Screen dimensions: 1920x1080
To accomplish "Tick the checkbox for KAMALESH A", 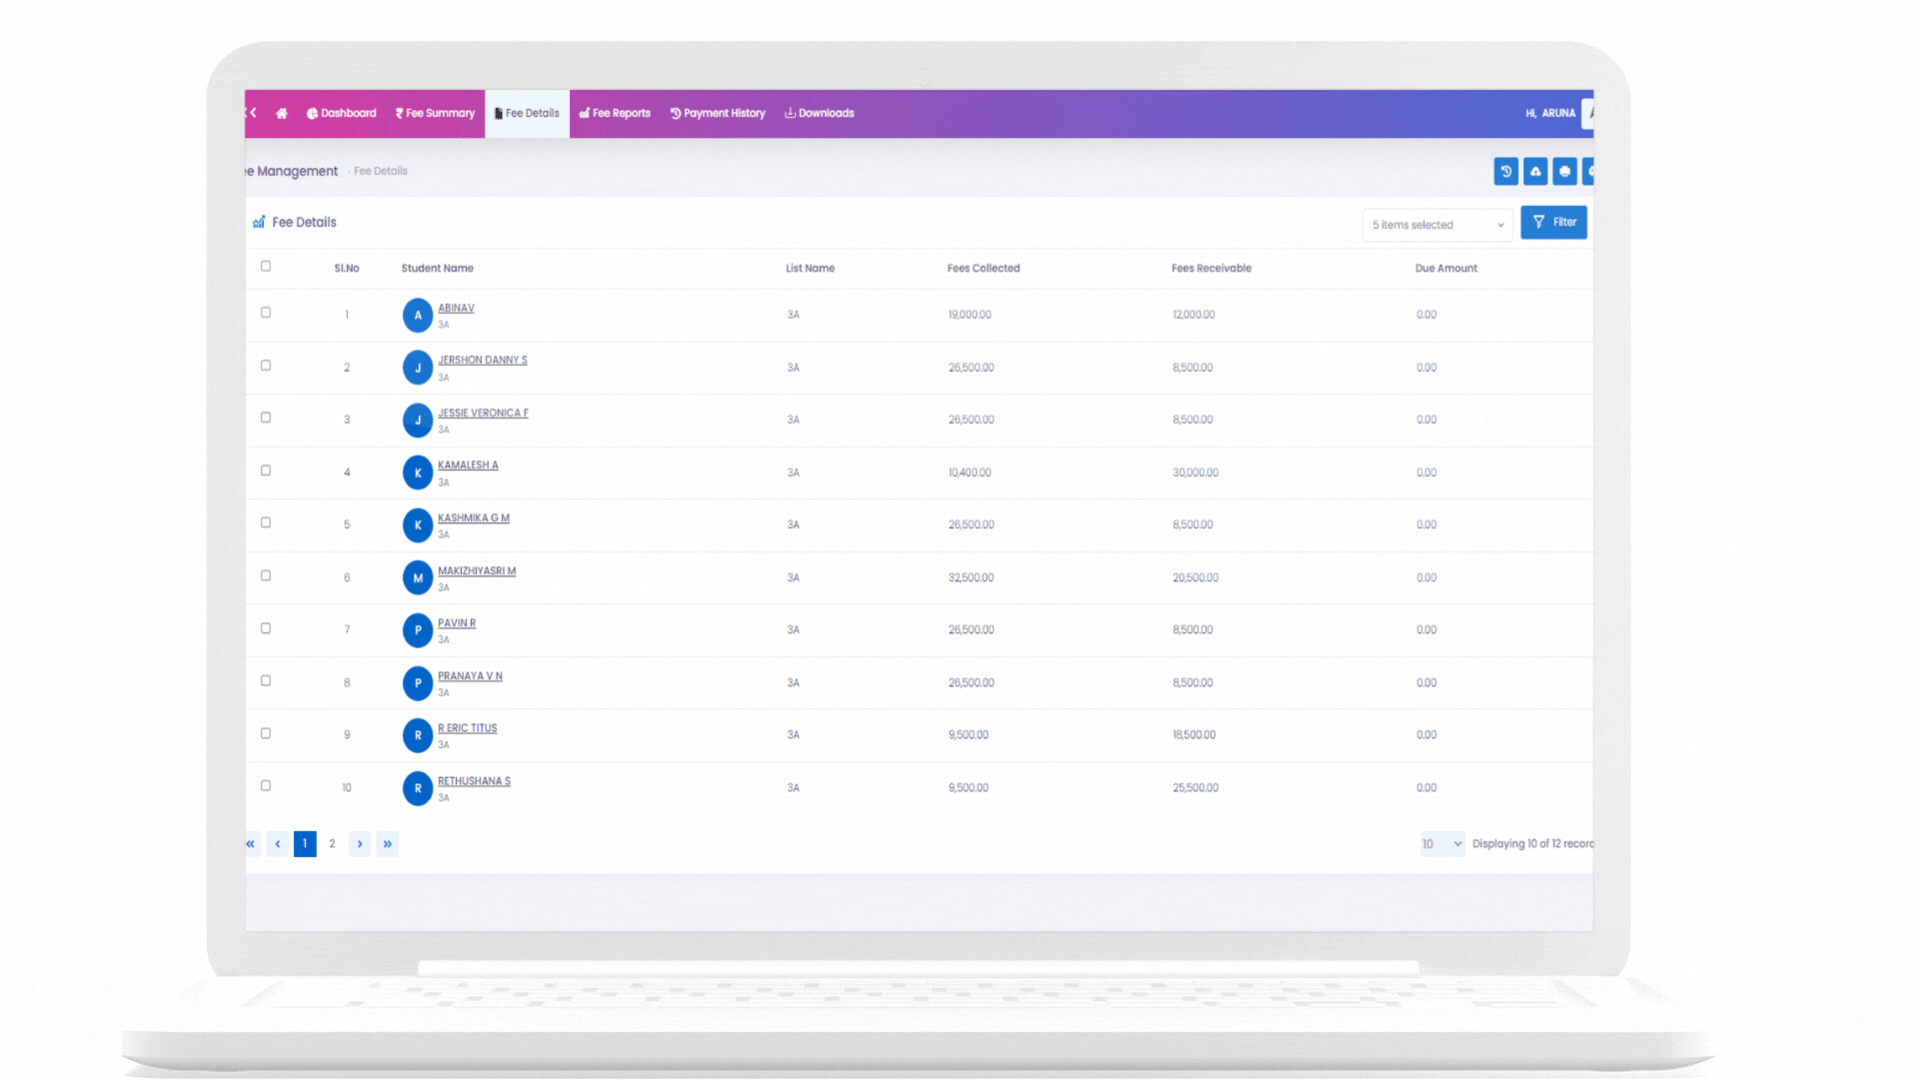I will click(266, 470).
